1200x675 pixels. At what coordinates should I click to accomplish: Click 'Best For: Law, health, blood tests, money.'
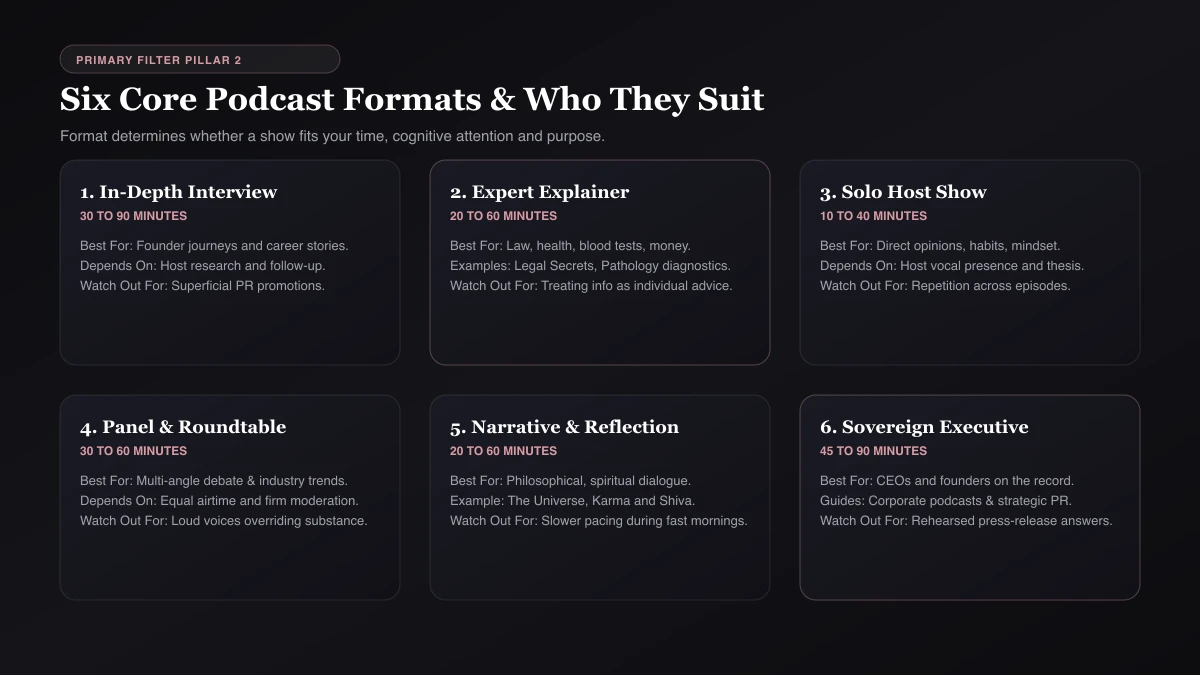[570, 246]
